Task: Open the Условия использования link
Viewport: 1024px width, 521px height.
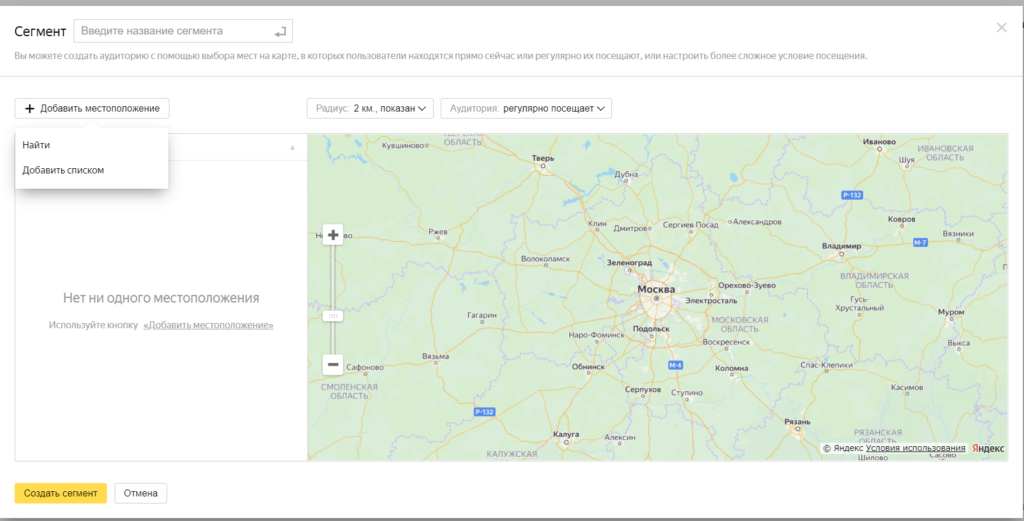Action: [x=916, y=449]
